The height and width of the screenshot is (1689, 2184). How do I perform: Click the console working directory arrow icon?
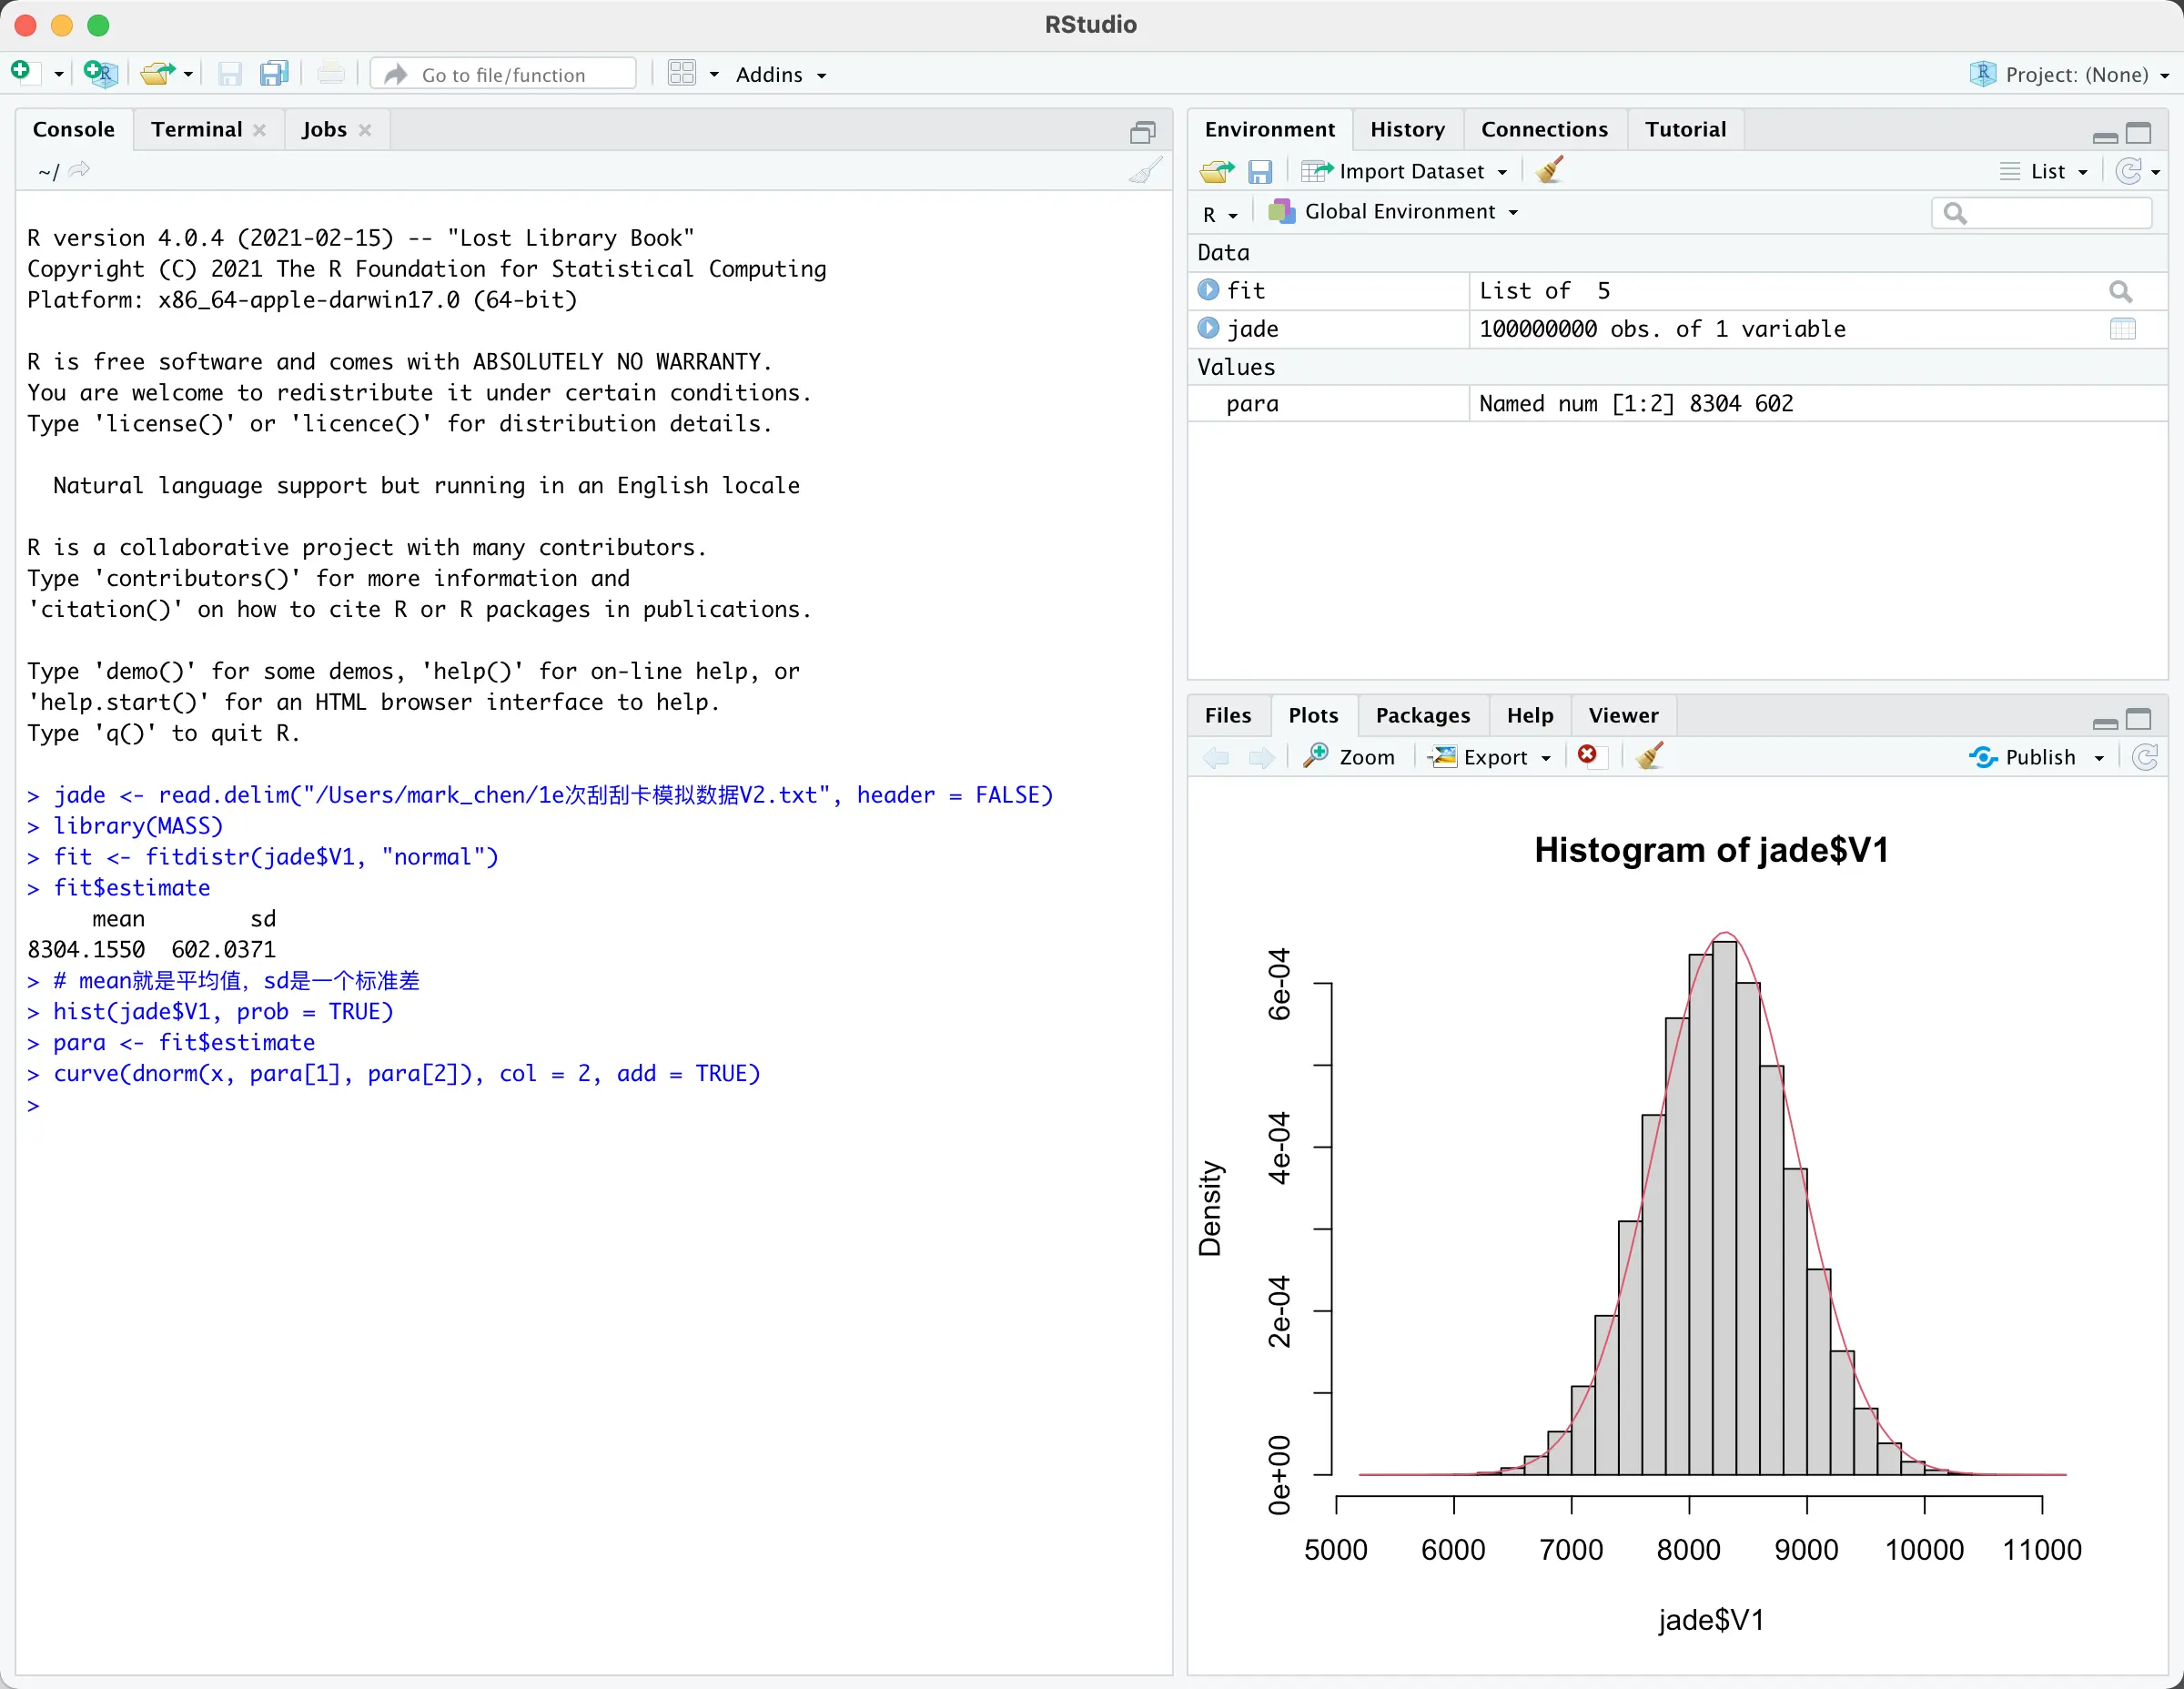79,170
